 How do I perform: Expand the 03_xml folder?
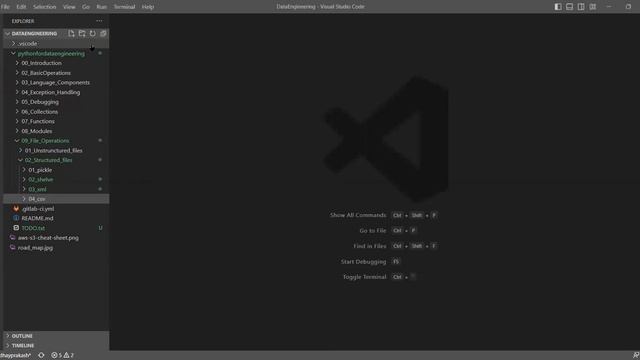coord(56,189)
